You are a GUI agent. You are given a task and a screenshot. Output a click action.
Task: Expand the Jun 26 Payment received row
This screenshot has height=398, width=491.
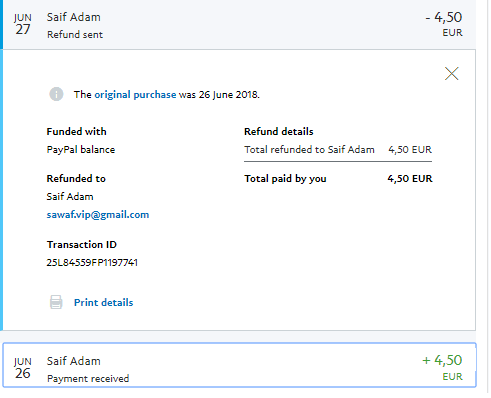pos(239,365)
